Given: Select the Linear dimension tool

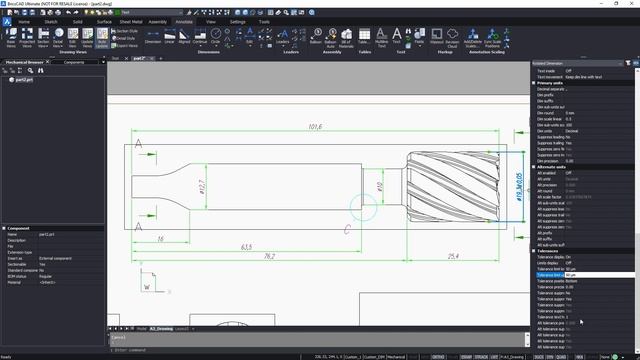Looking at the screenshot, I should [x=169, y=37].
